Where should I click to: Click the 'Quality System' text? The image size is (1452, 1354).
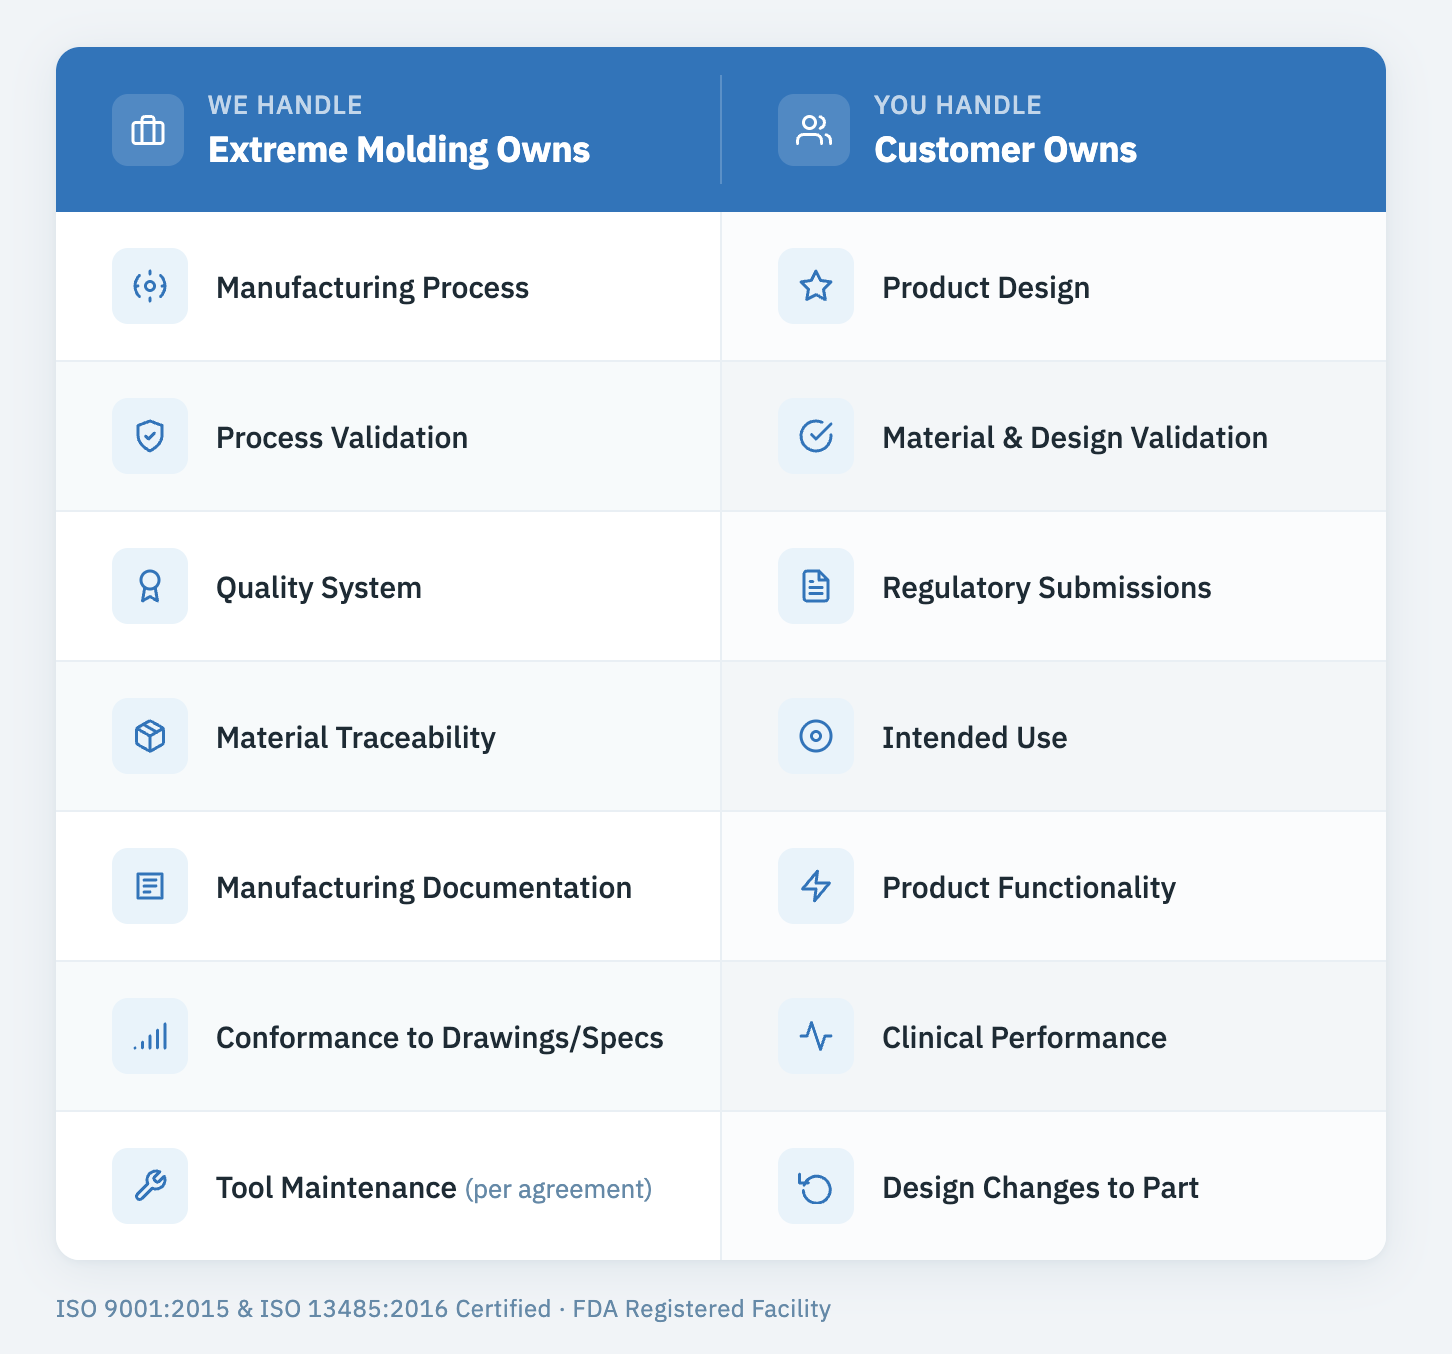click(319, 588)
